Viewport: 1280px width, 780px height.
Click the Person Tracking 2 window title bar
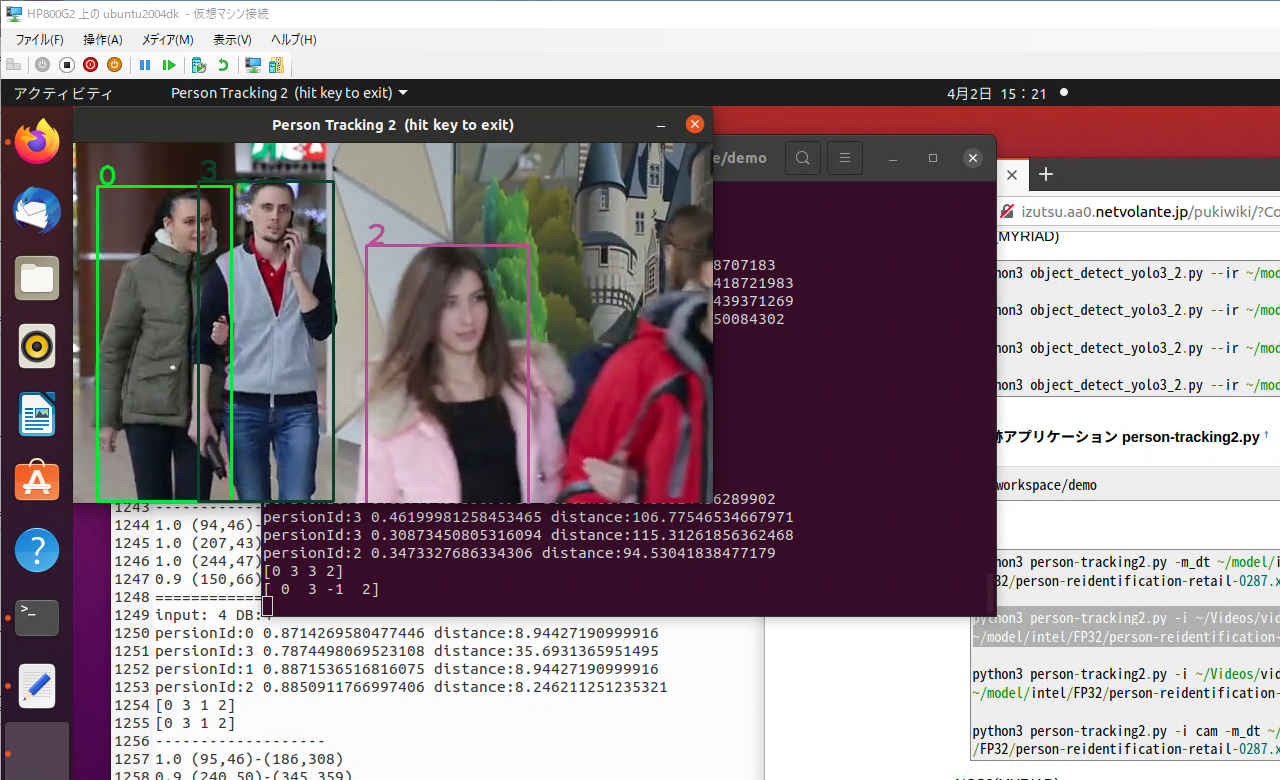click(393, 125)
